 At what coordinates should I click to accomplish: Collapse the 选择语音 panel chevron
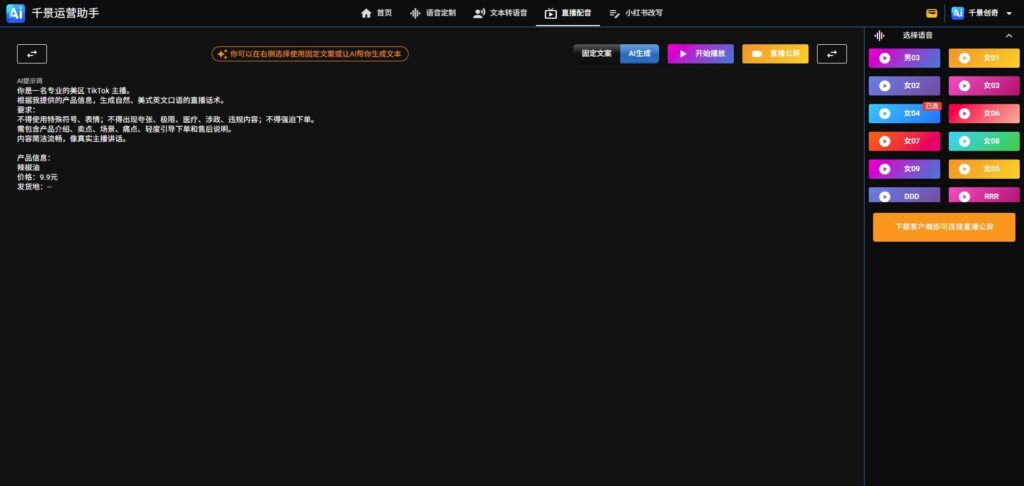click(x=1009, y=35)
